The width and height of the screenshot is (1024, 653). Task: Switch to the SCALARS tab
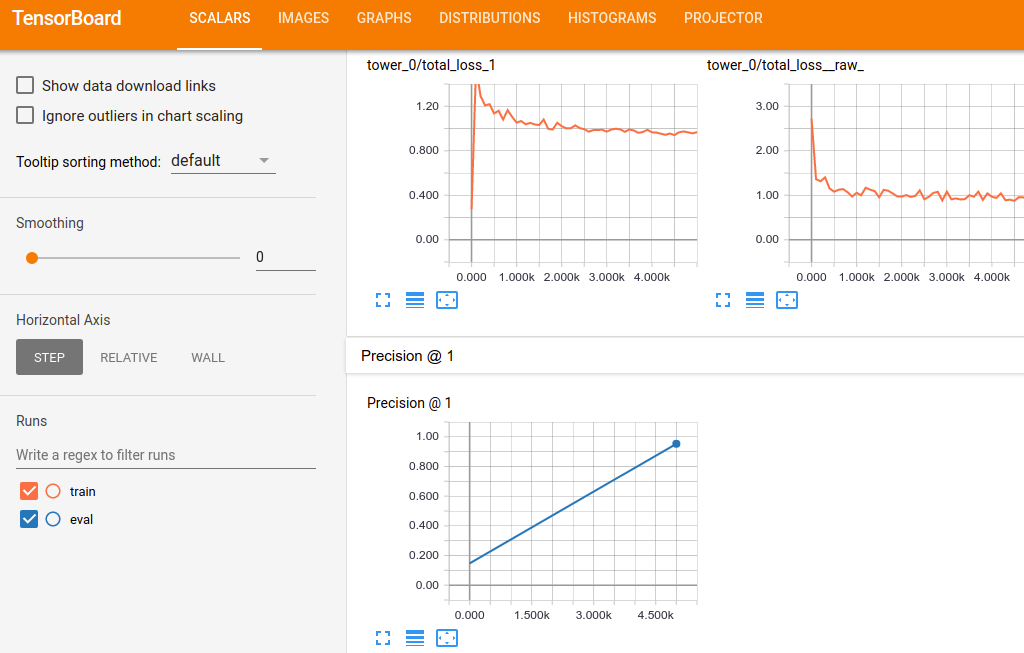coord(219,18)
